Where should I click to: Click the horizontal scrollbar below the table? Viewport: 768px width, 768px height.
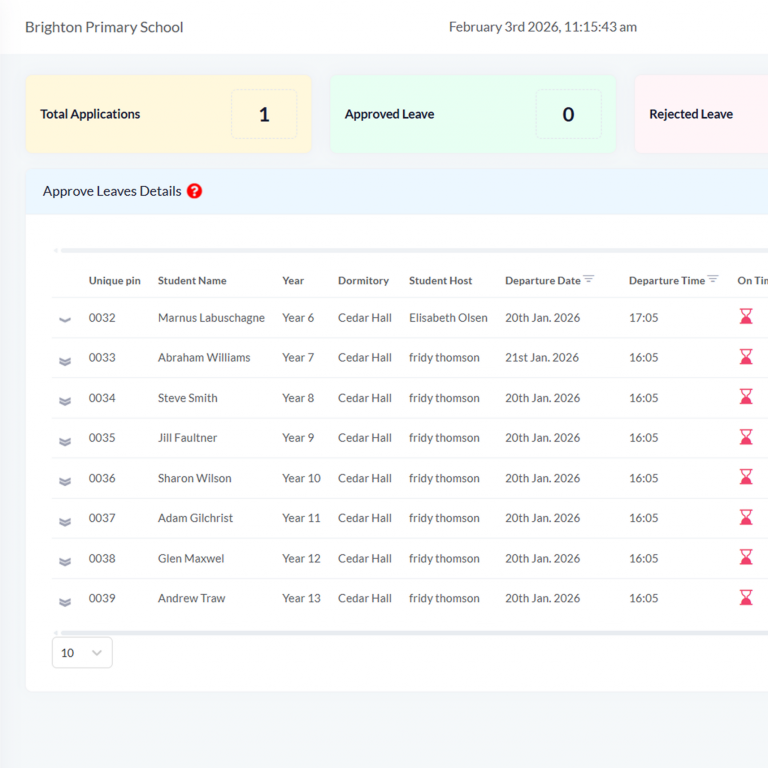click(400, 632)
